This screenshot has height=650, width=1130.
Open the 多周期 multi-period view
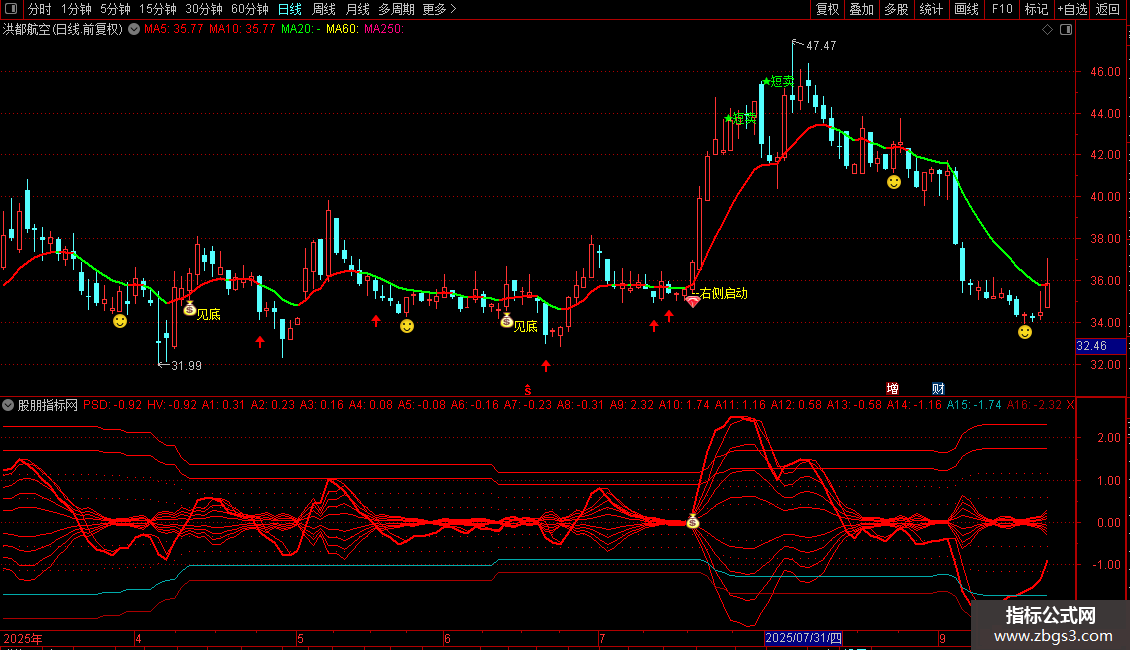coord(396,9)
